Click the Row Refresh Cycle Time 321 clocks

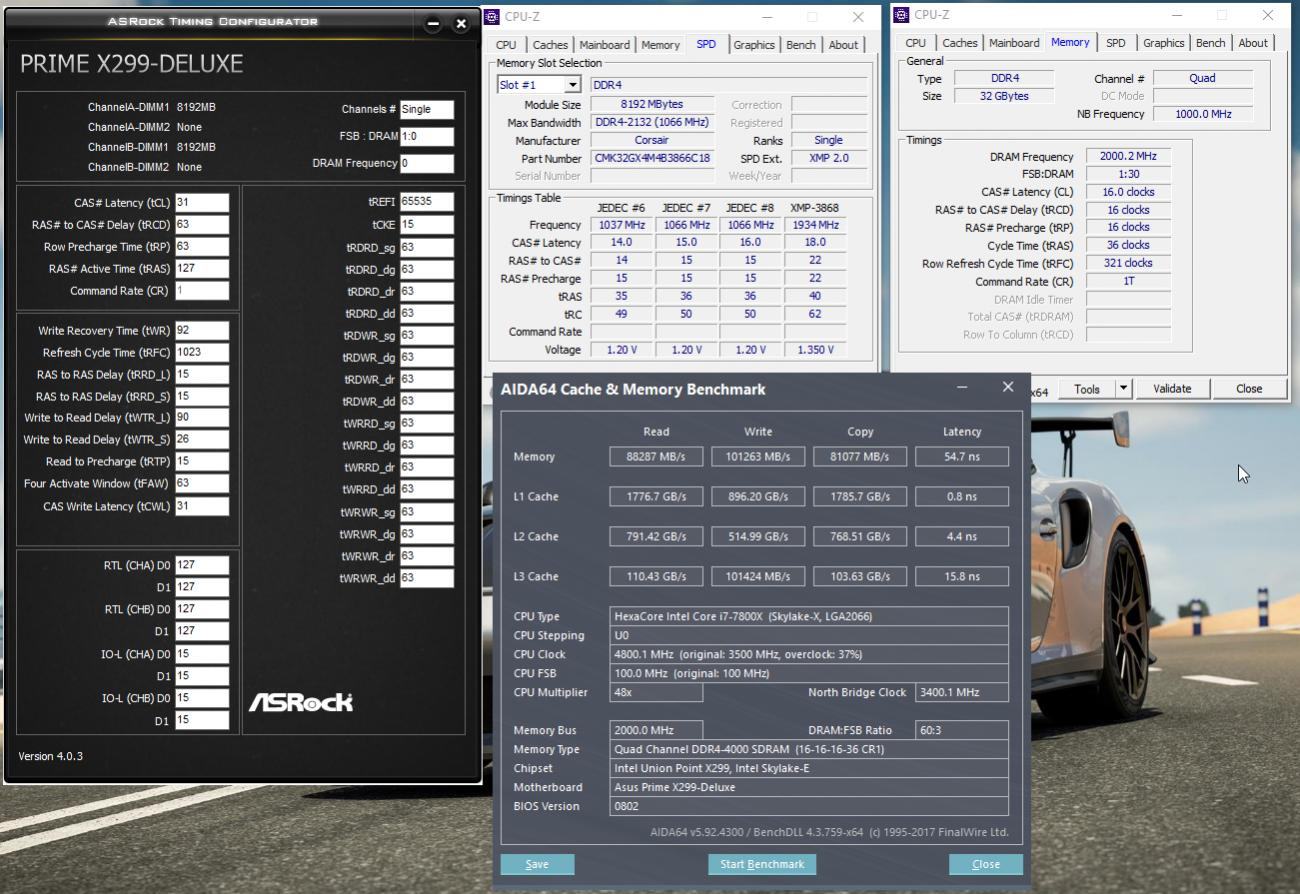(1128, 263)
